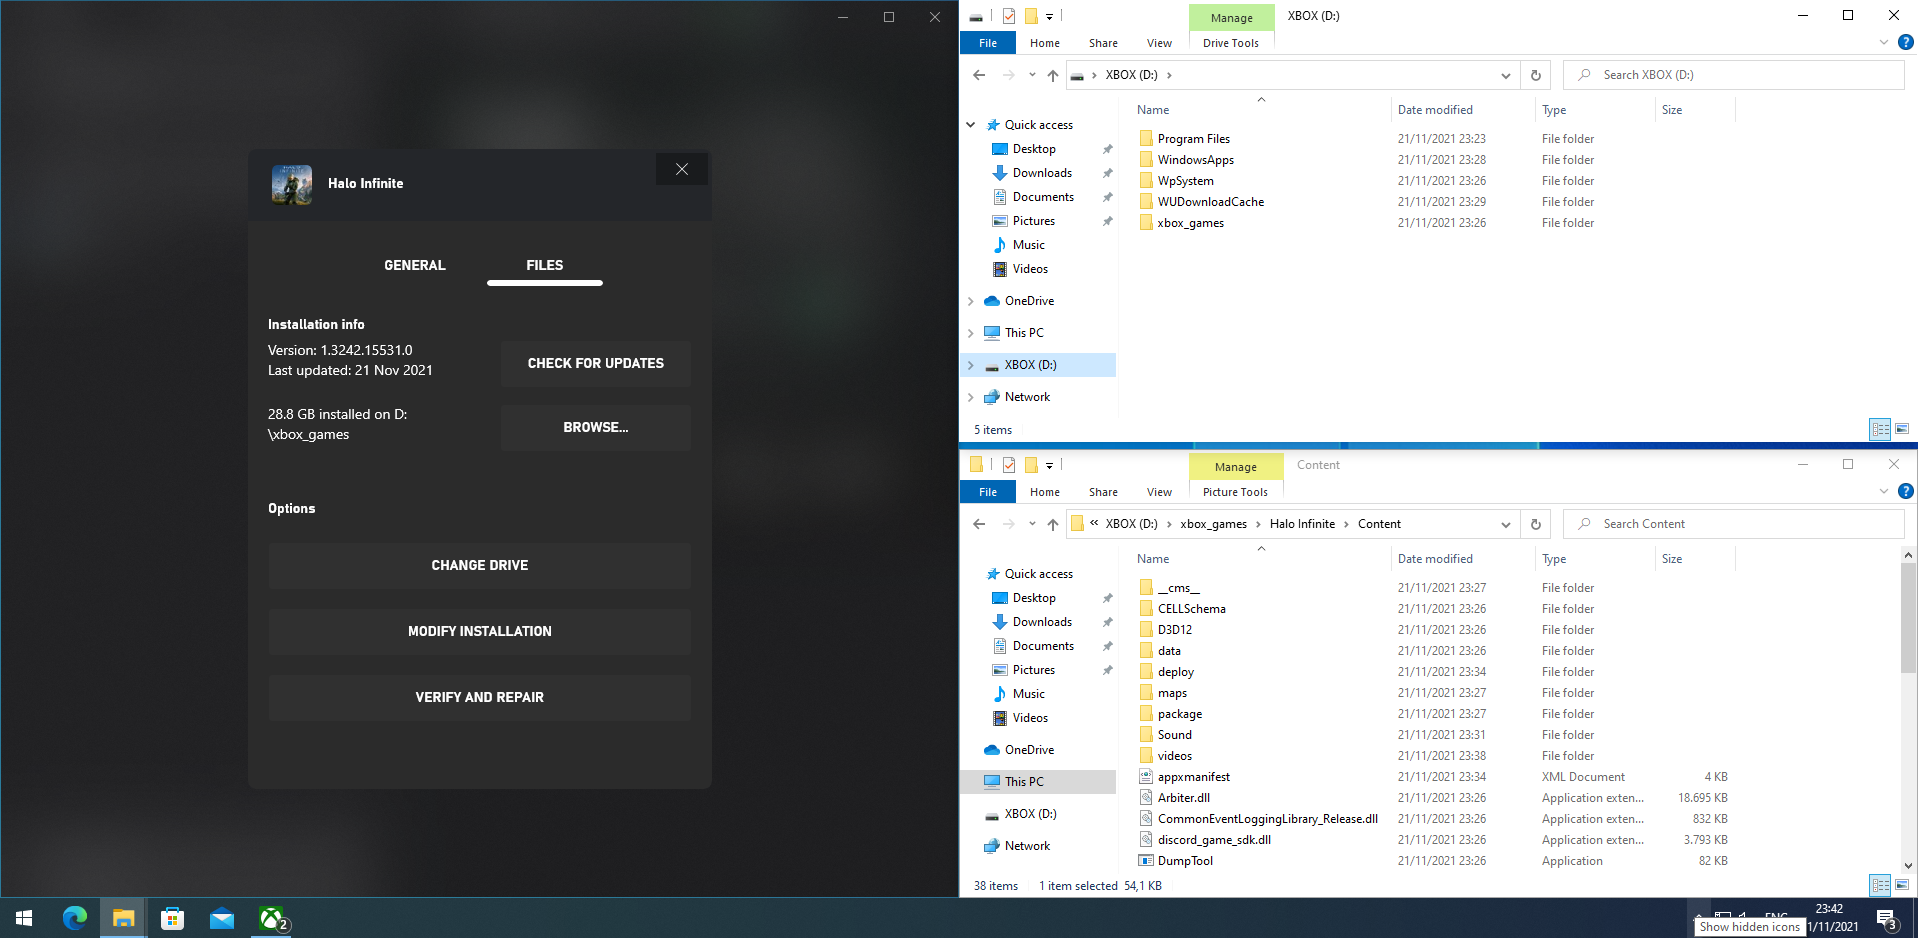The image size is (1918, 938).
Task: Open the Drive Tools ribbon tab
Action: pos(1230,42)
